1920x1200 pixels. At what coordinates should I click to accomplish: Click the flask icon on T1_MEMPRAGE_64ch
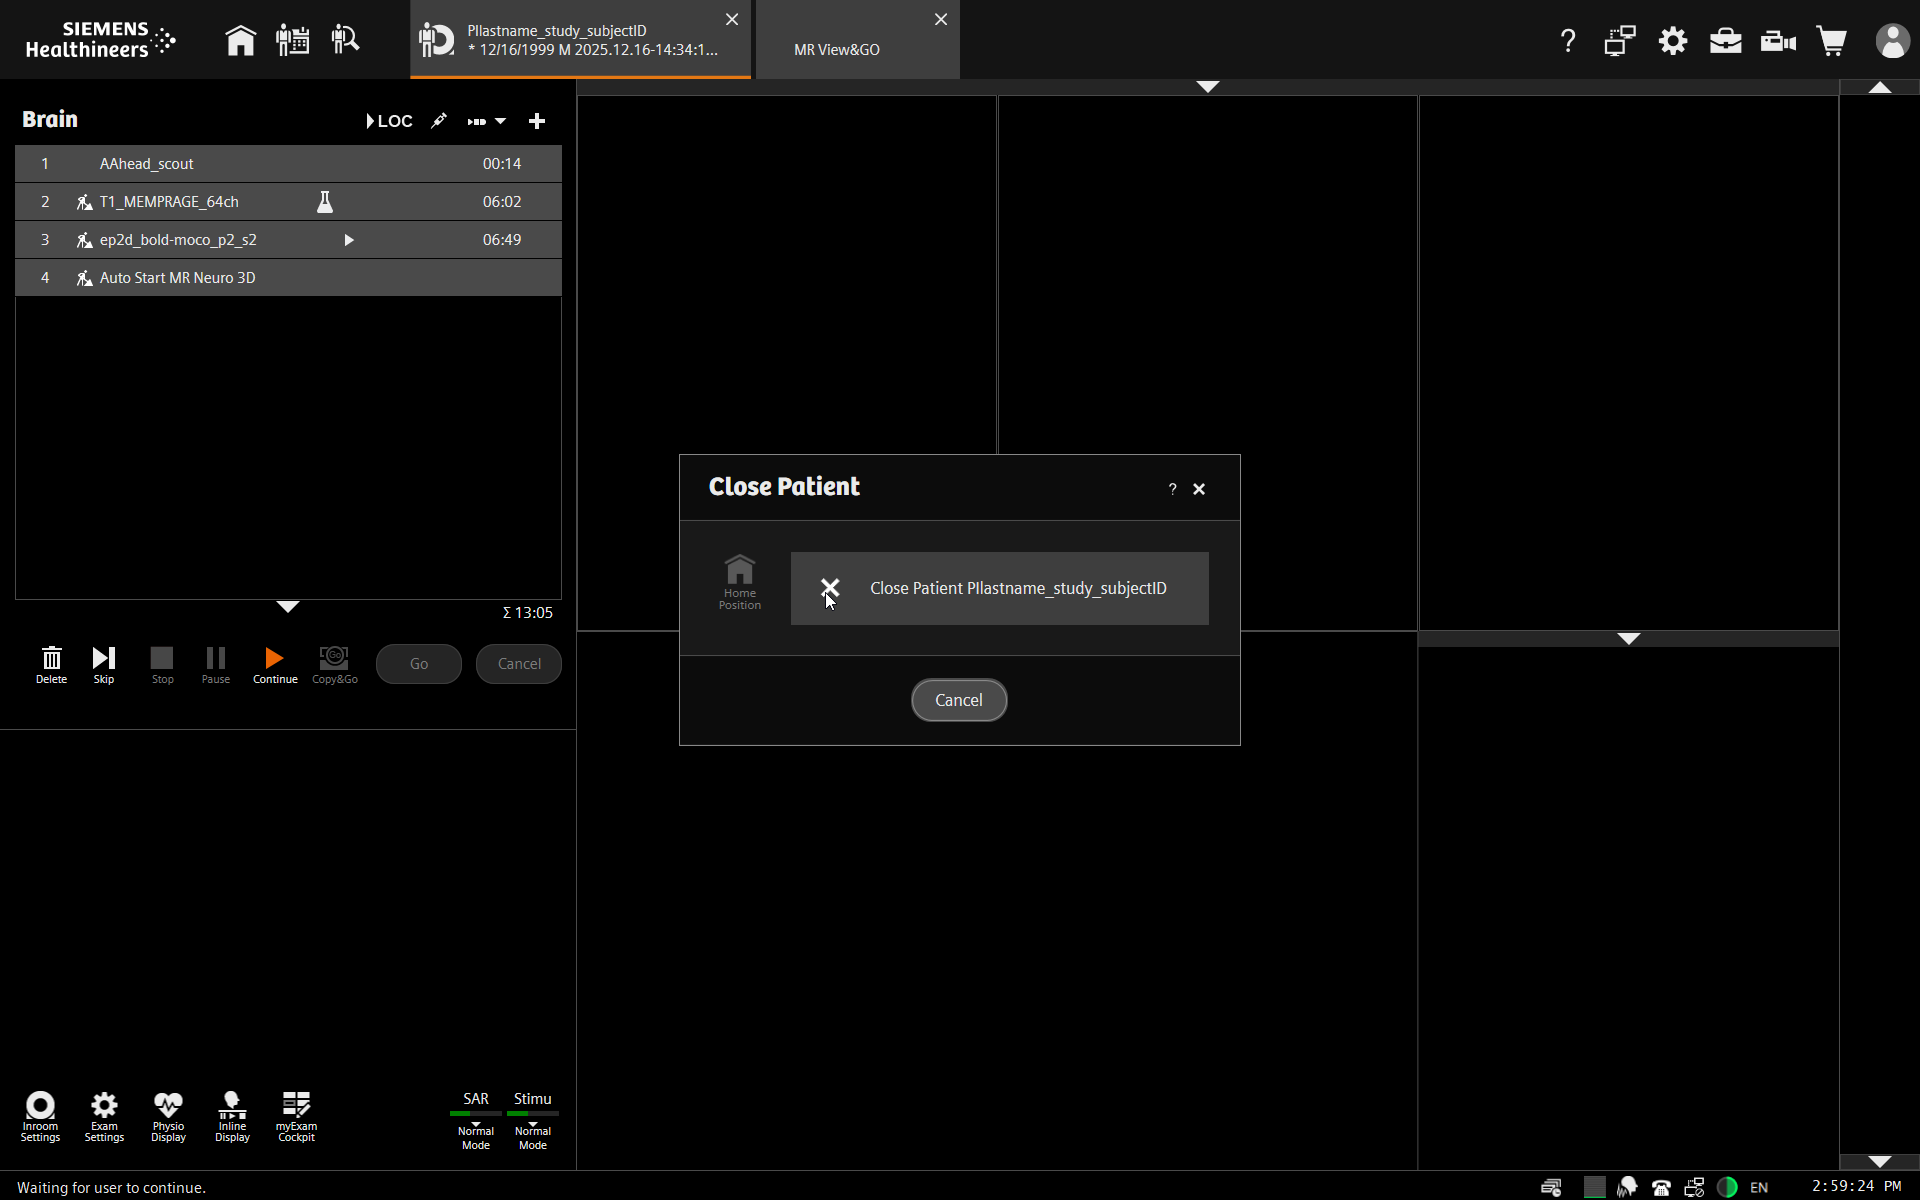pos(325,202)
